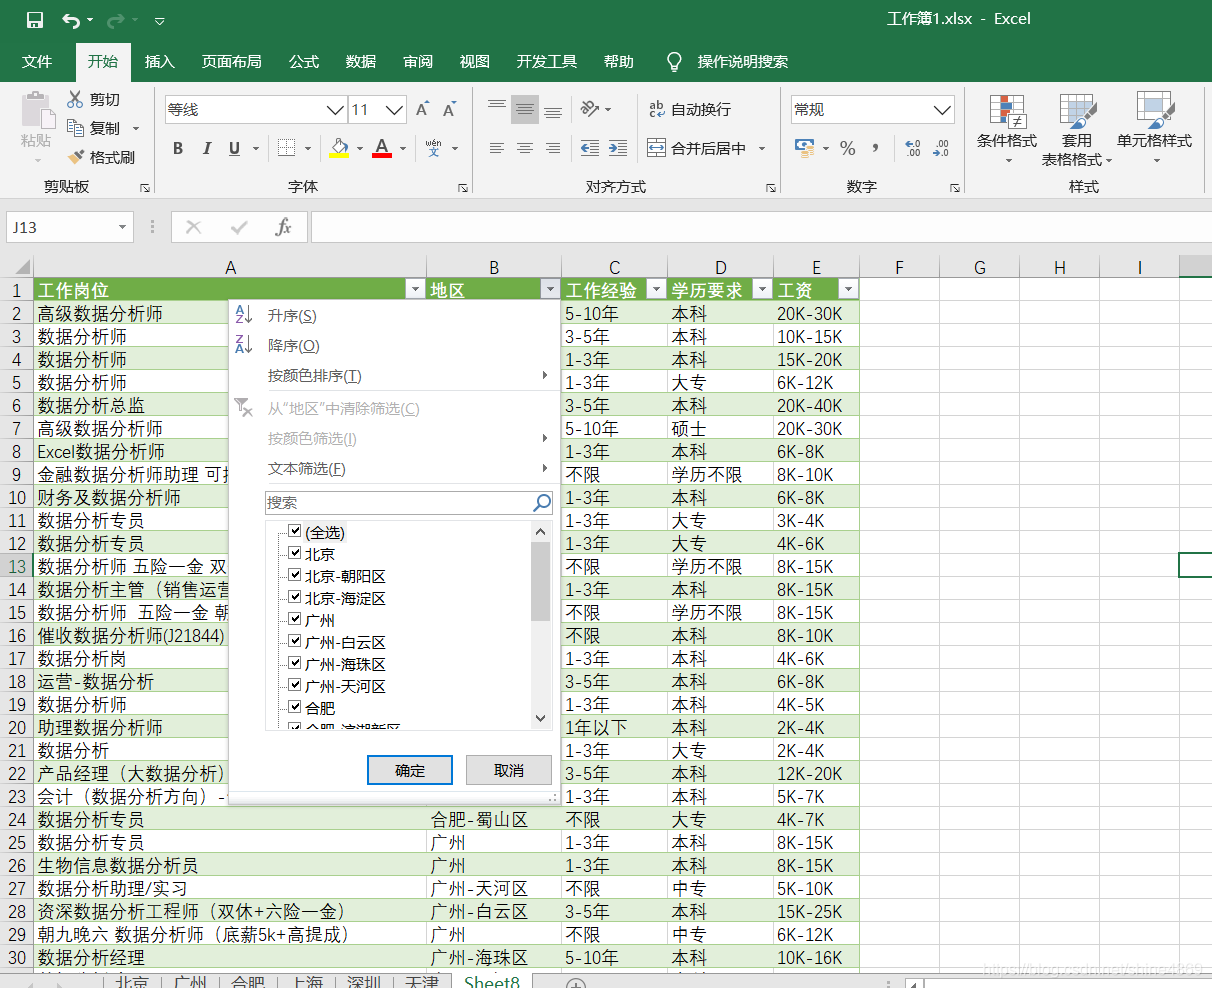Screen dimensions: 1212x988
Task: Uncheck the 广州 checkbox
Action: [295, 619]
